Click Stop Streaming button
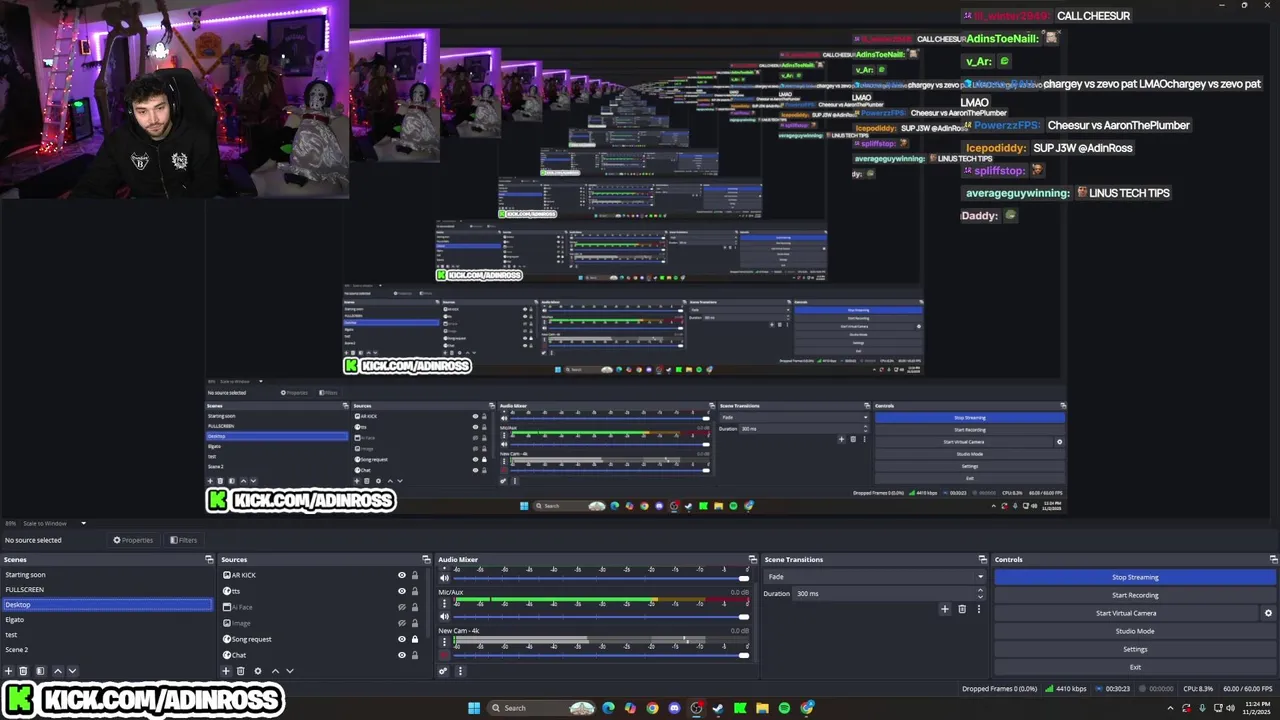This screenshot has height=720, width=1280. coord(1135,577)
